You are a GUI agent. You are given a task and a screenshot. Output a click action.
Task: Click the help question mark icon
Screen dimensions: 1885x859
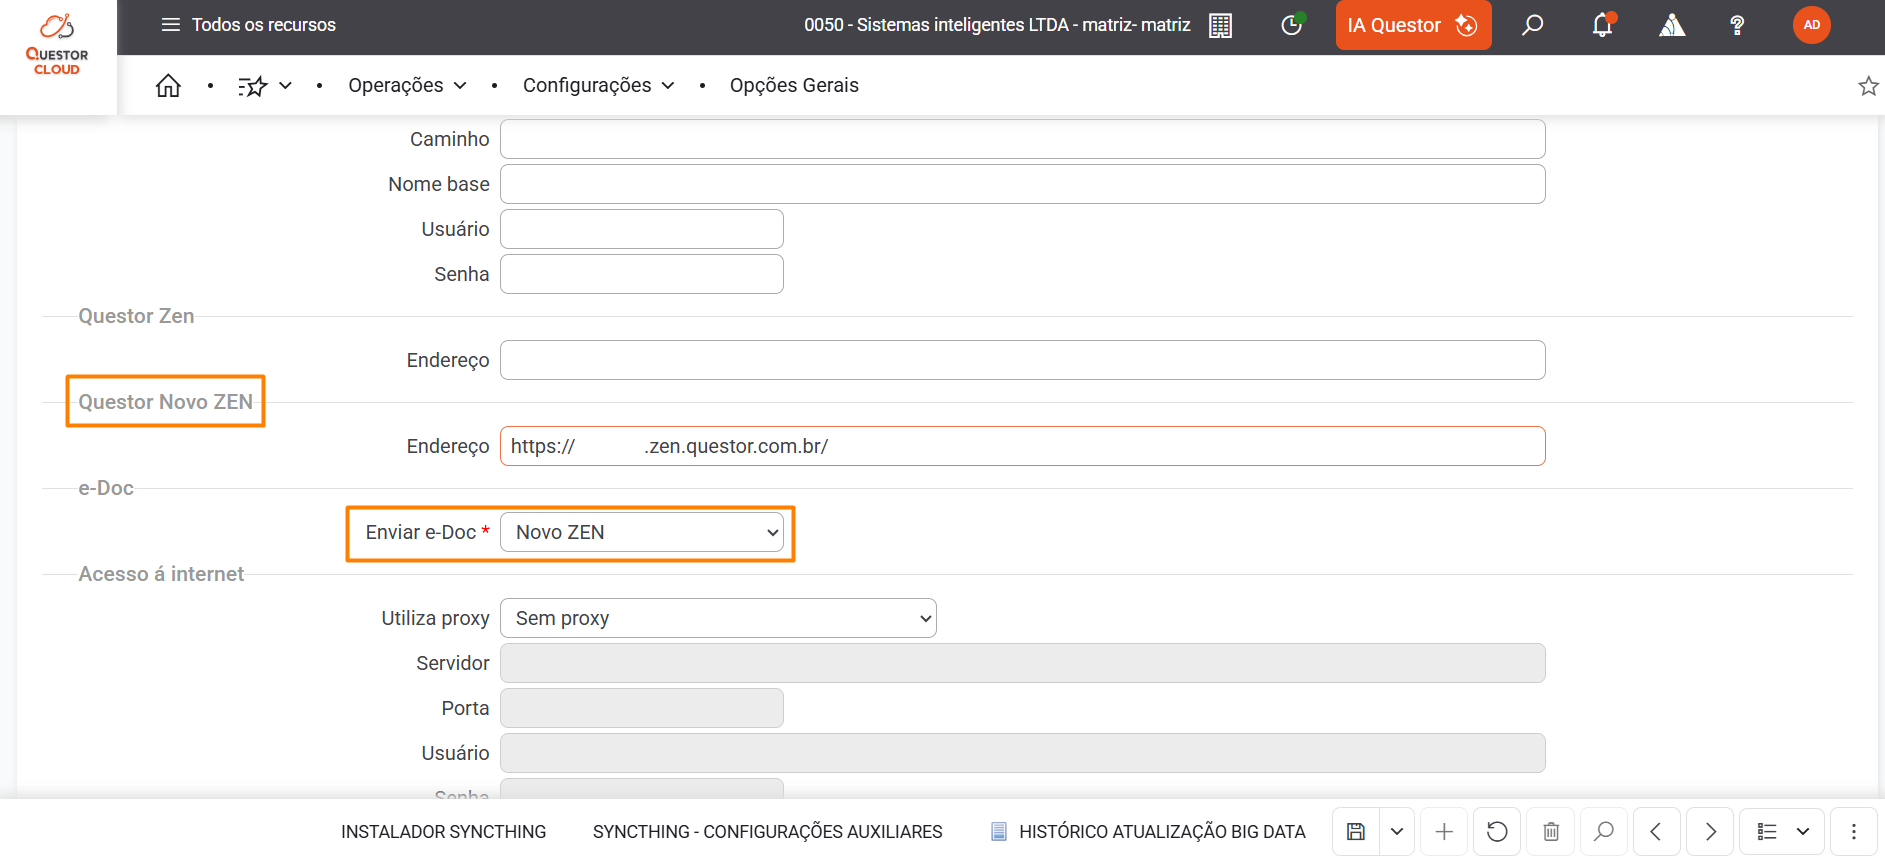pos(1737,25)
